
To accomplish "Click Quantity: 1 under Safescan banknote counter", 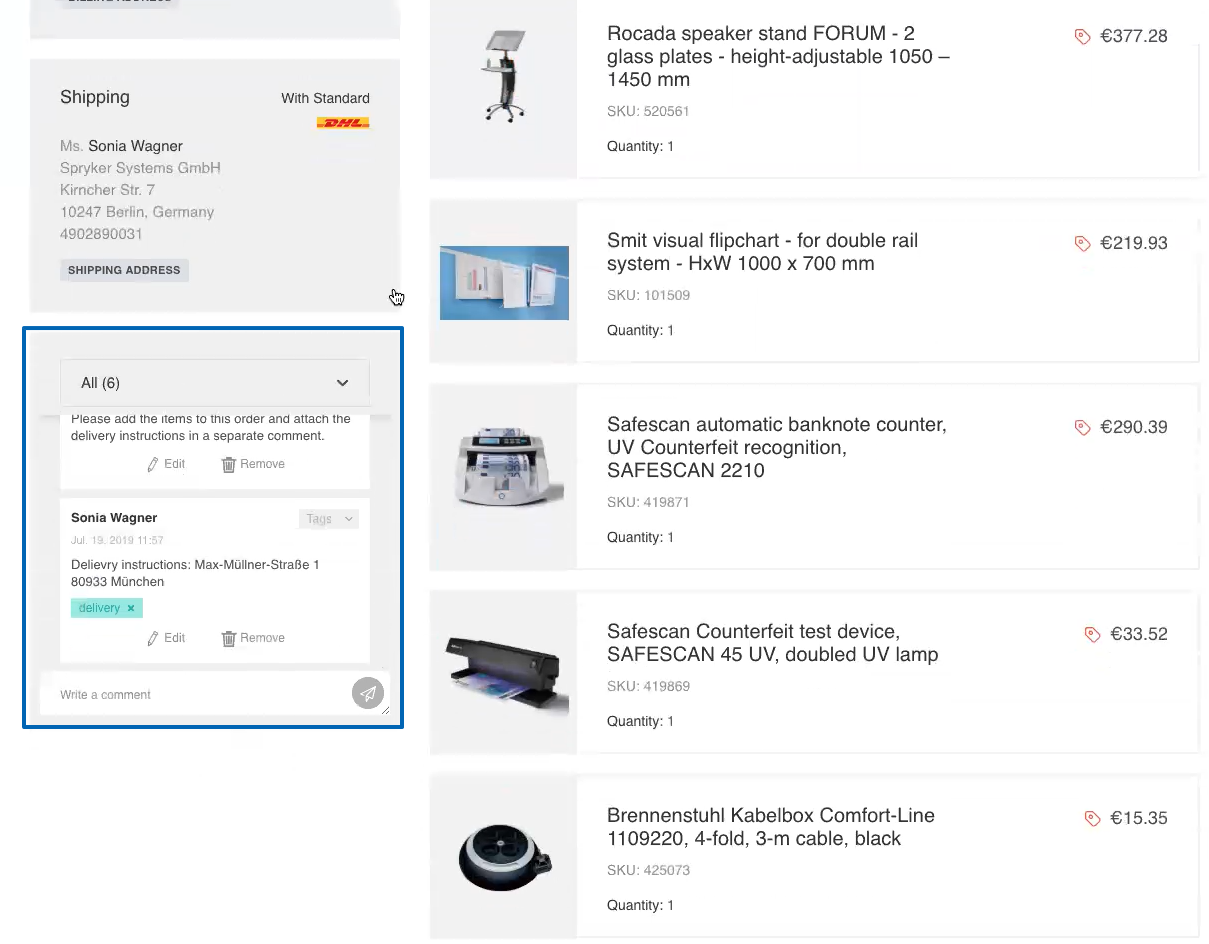I will (x=640, y=538).
